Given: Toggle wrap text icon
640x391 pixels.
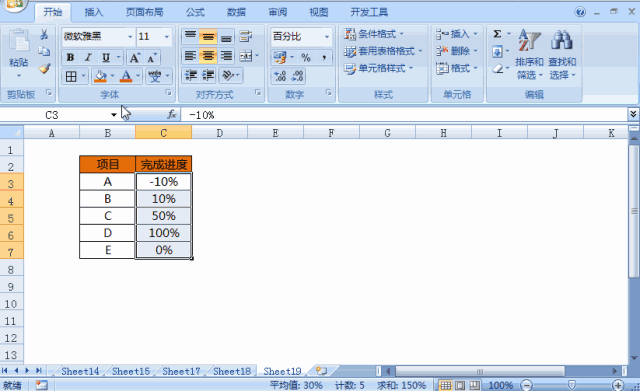Looking at the screenshot, I should click(x=246, y=36).
